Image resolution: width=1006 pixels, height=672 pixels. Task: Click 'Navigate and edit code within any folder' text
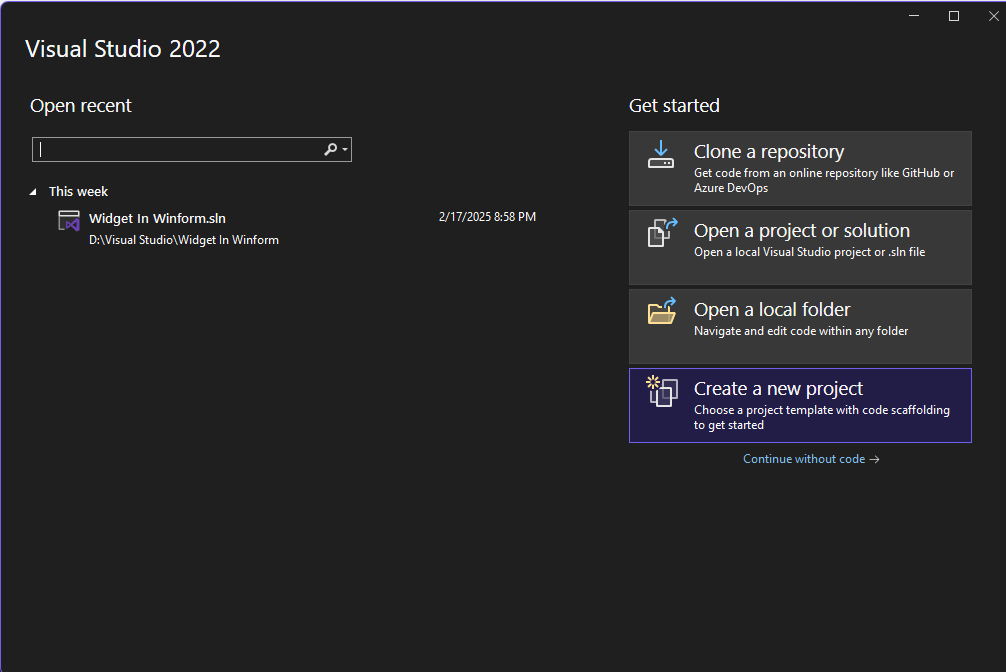(x=801, y=331)
